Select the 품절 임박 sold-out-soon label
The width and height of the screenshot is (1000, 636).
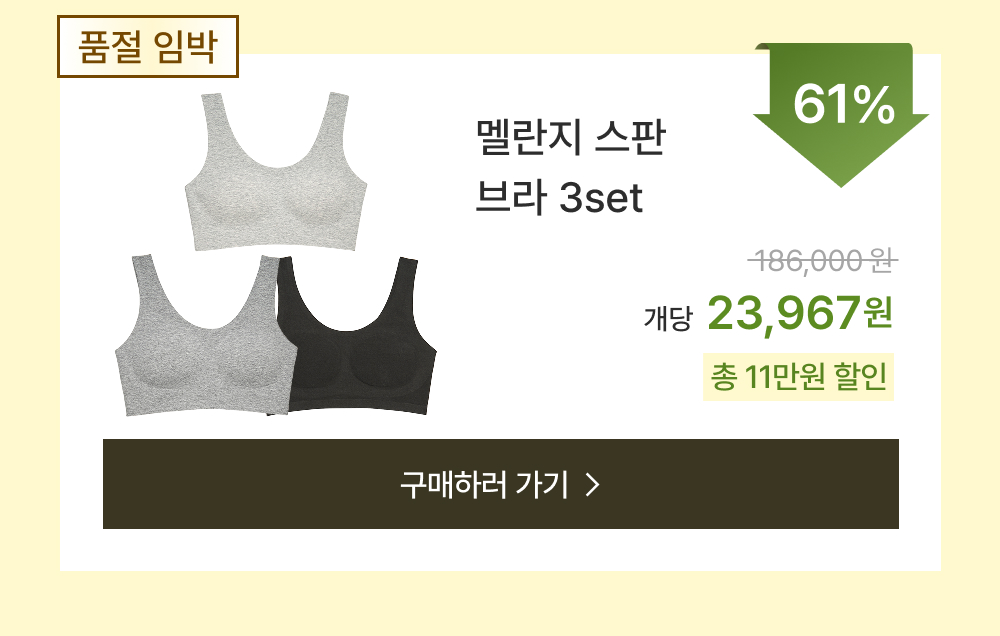148,47
